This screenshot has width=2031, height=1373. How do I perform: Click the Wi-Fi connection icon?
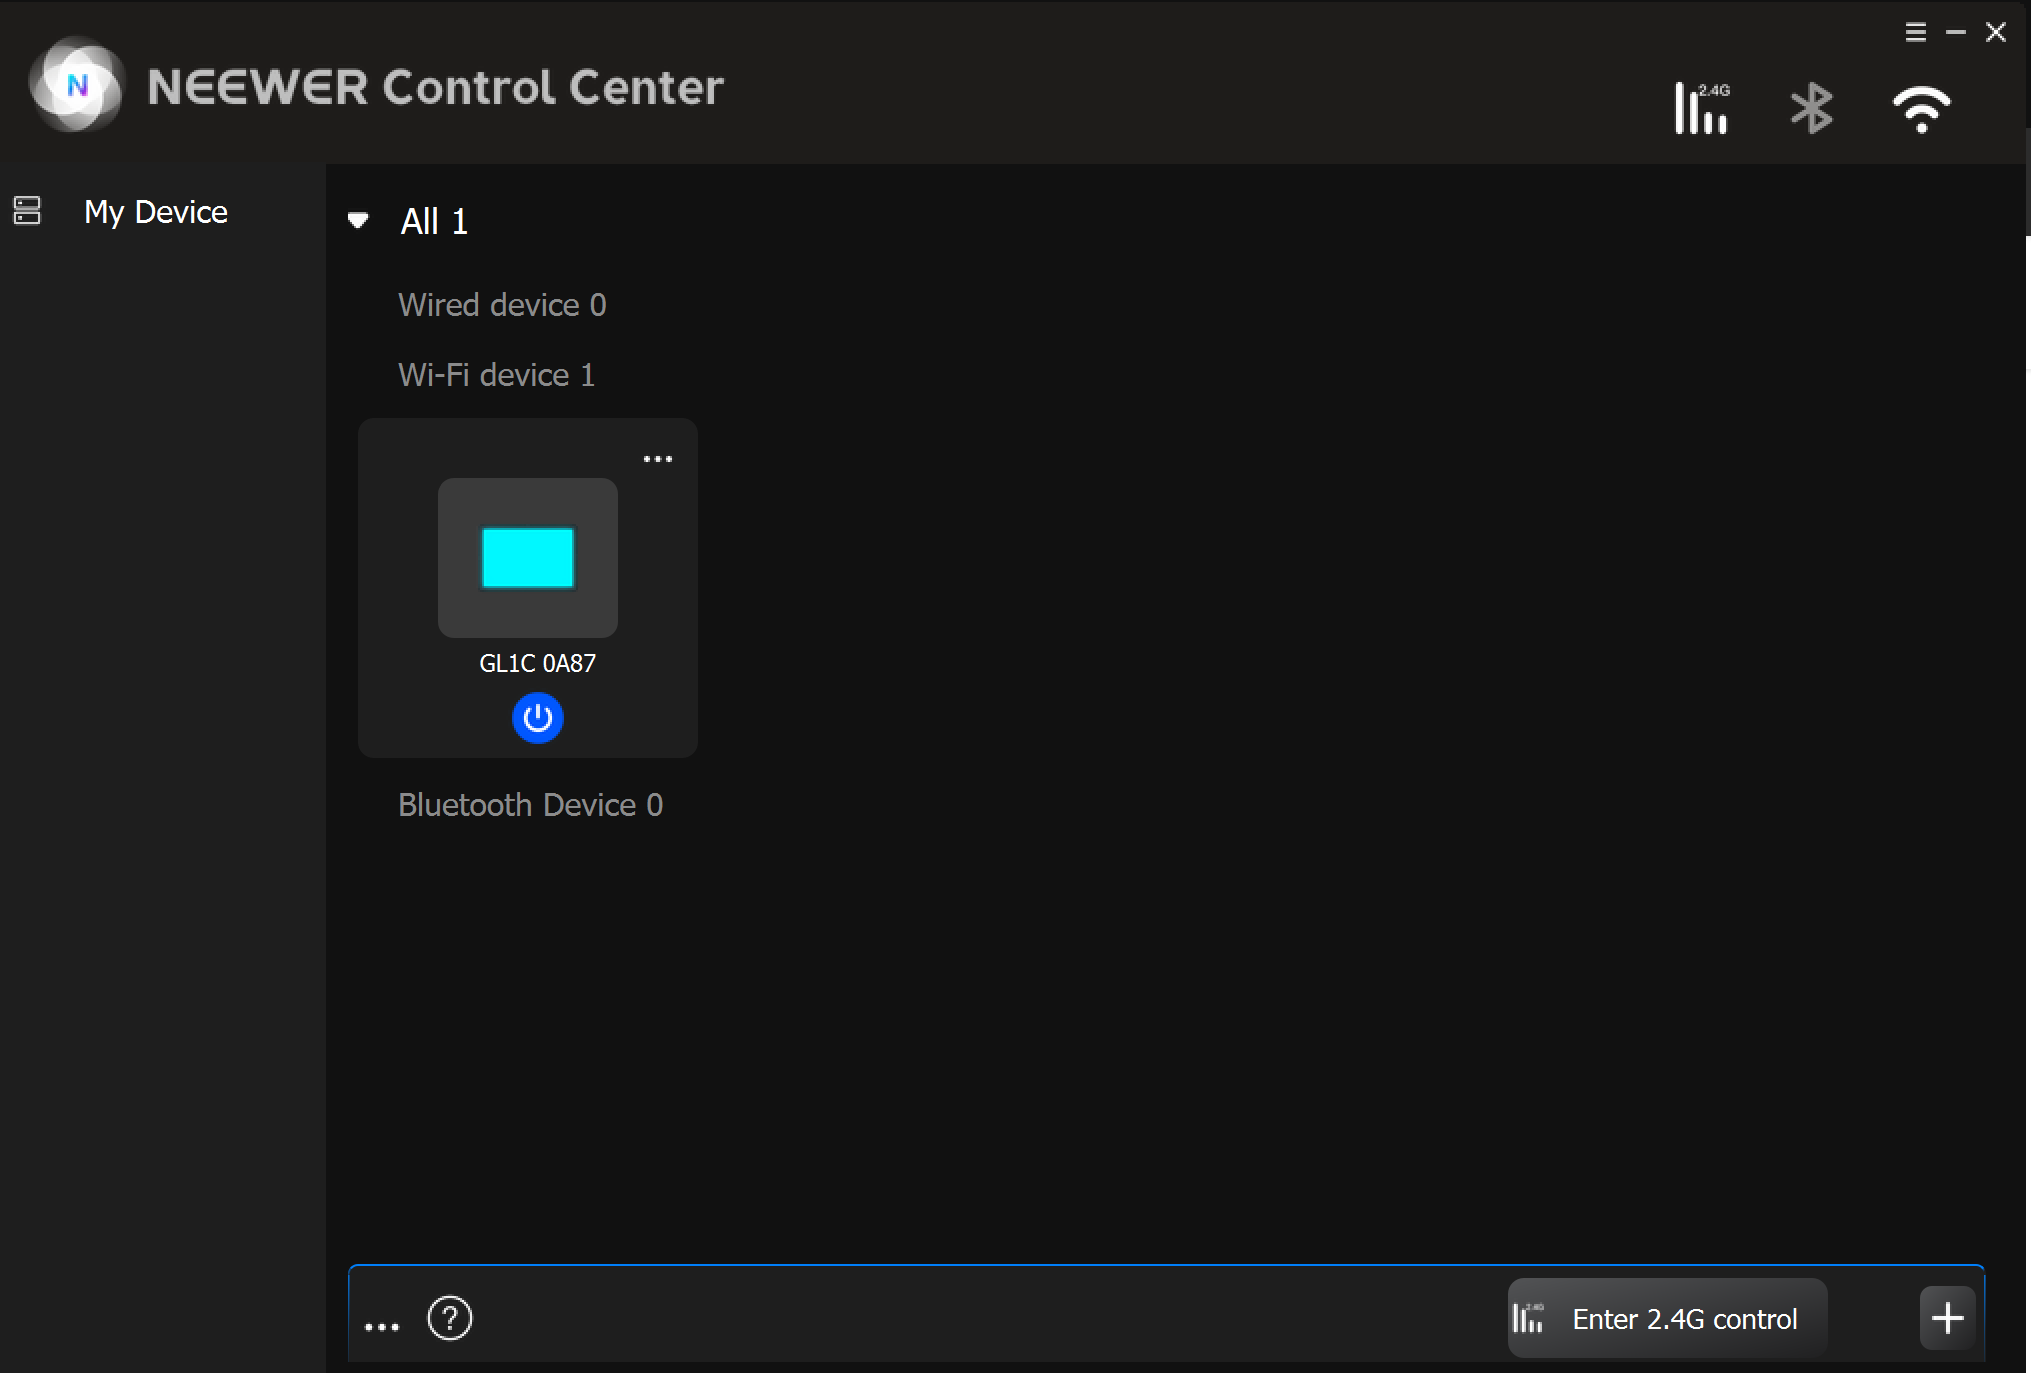coord(1921,109)
